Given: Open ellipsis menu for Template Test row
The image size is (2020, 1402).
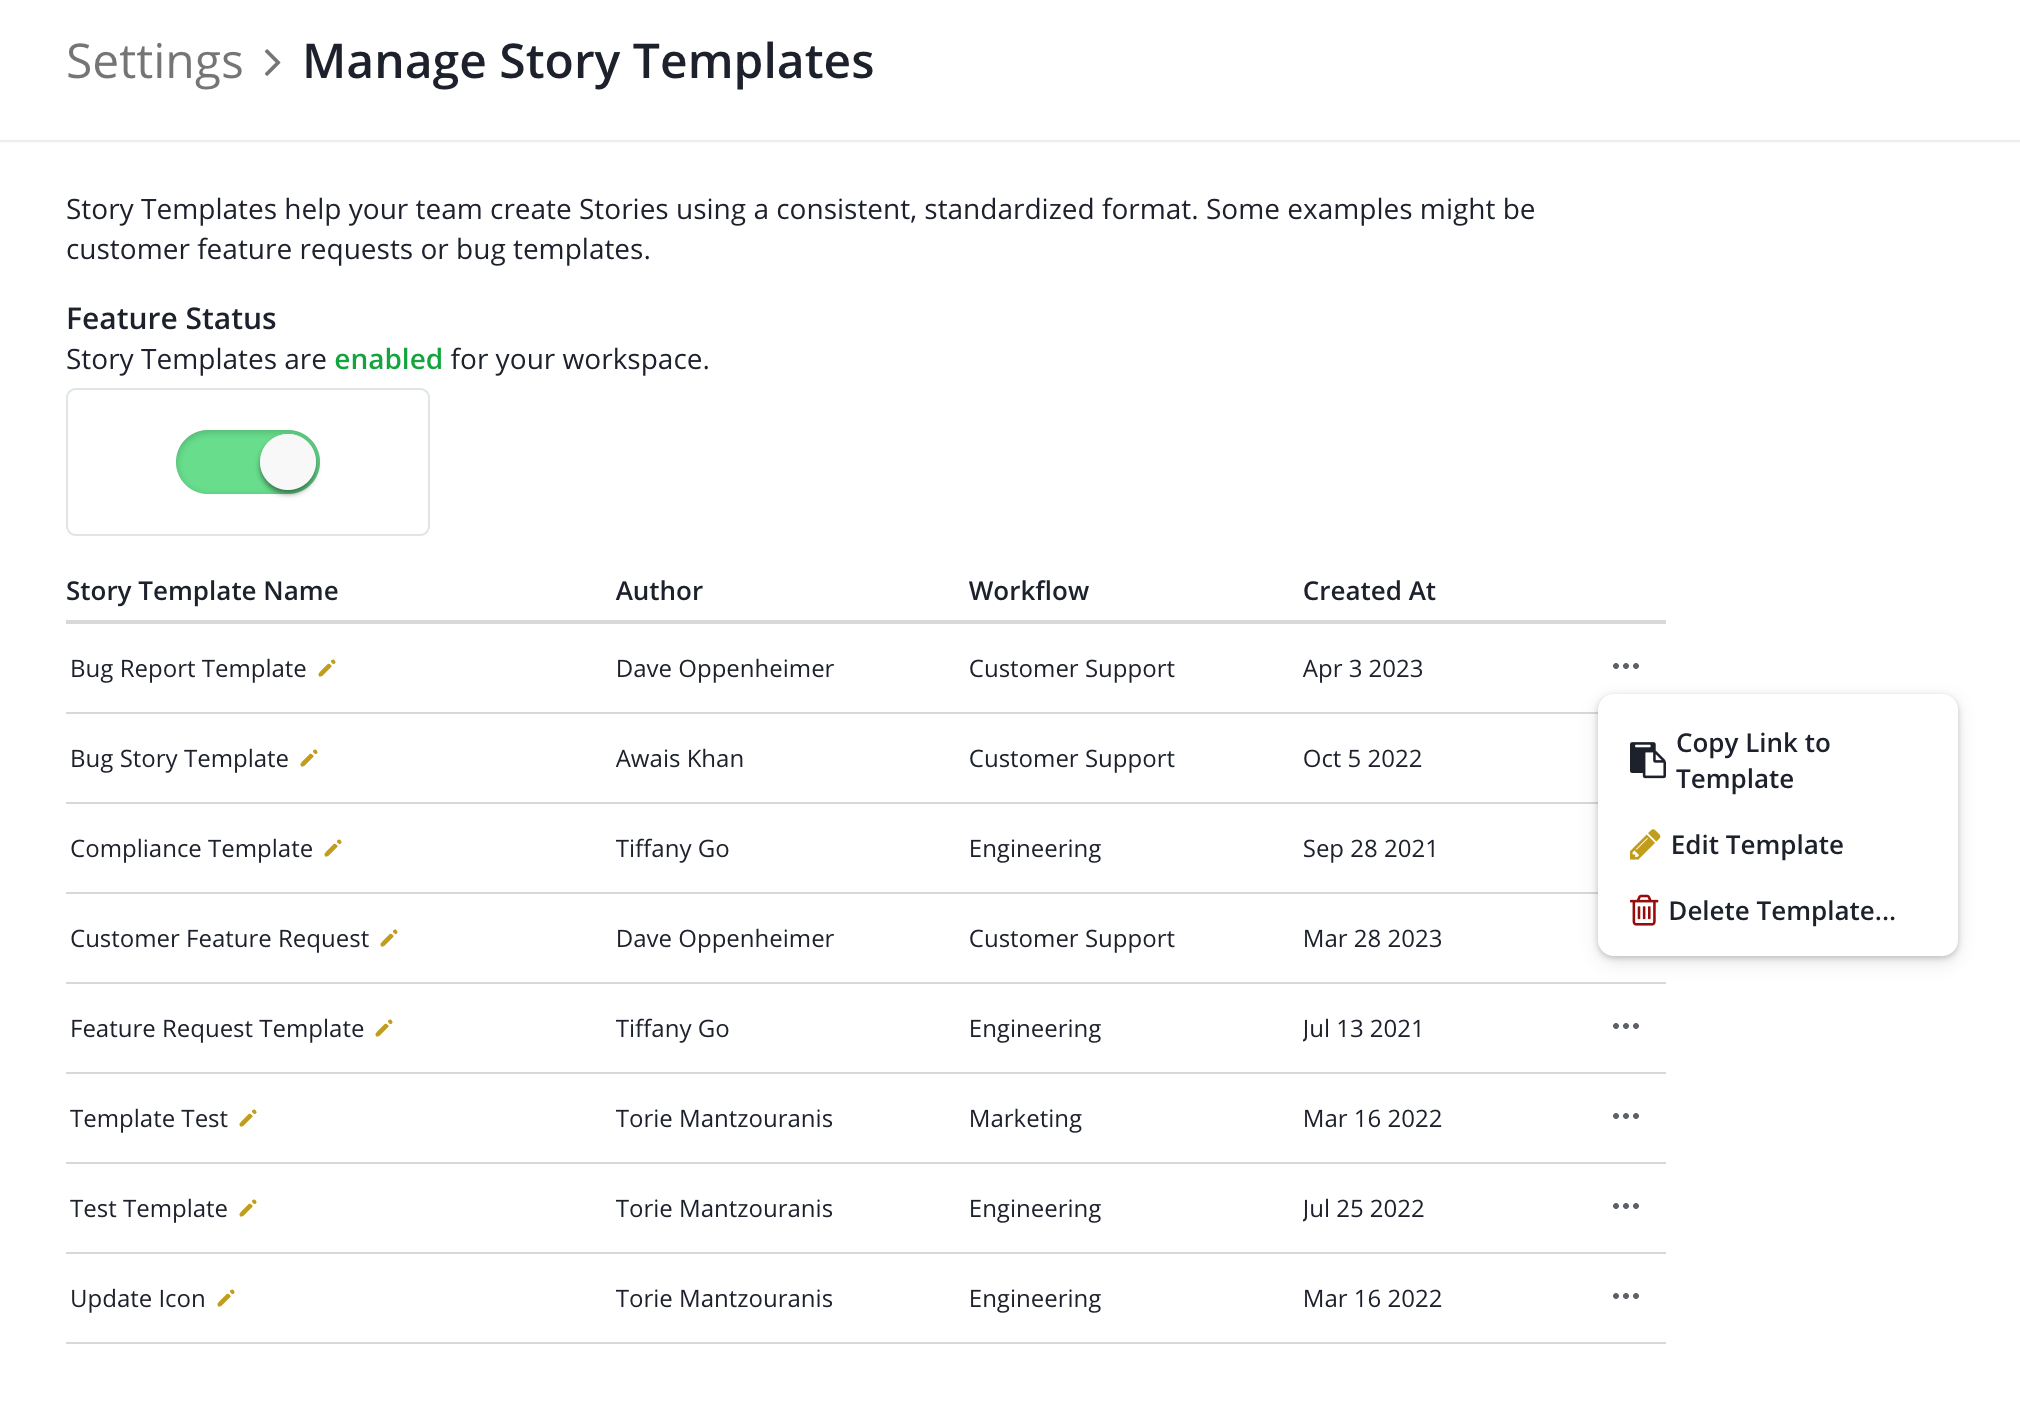Looking at the screenshot, I should pyautogui.click(x=1625, y=1117).
